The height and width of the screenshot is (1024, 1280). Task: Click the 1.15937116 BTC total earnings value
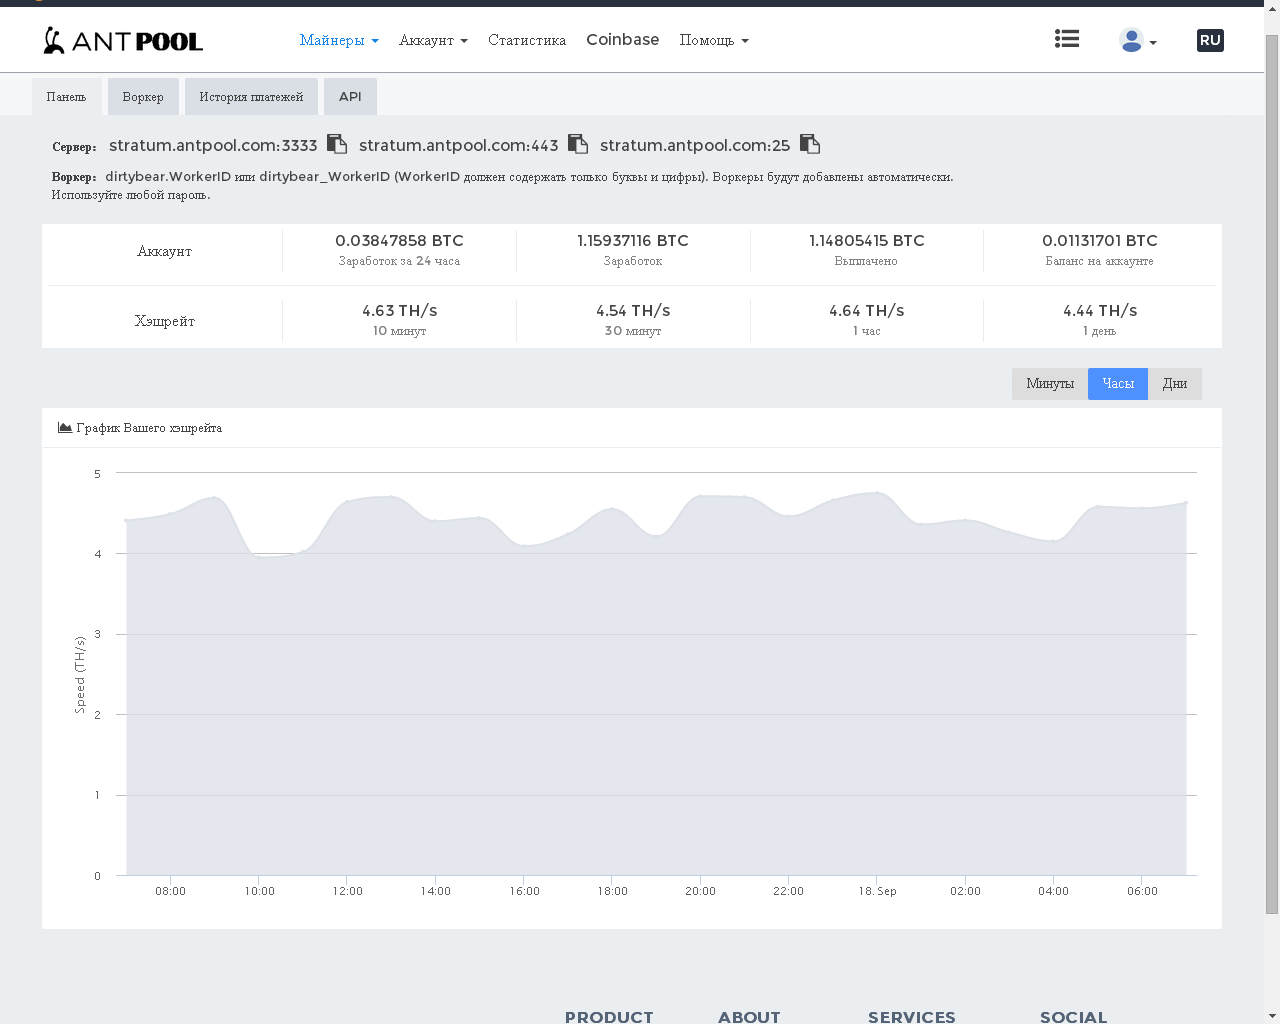(633, 241)
